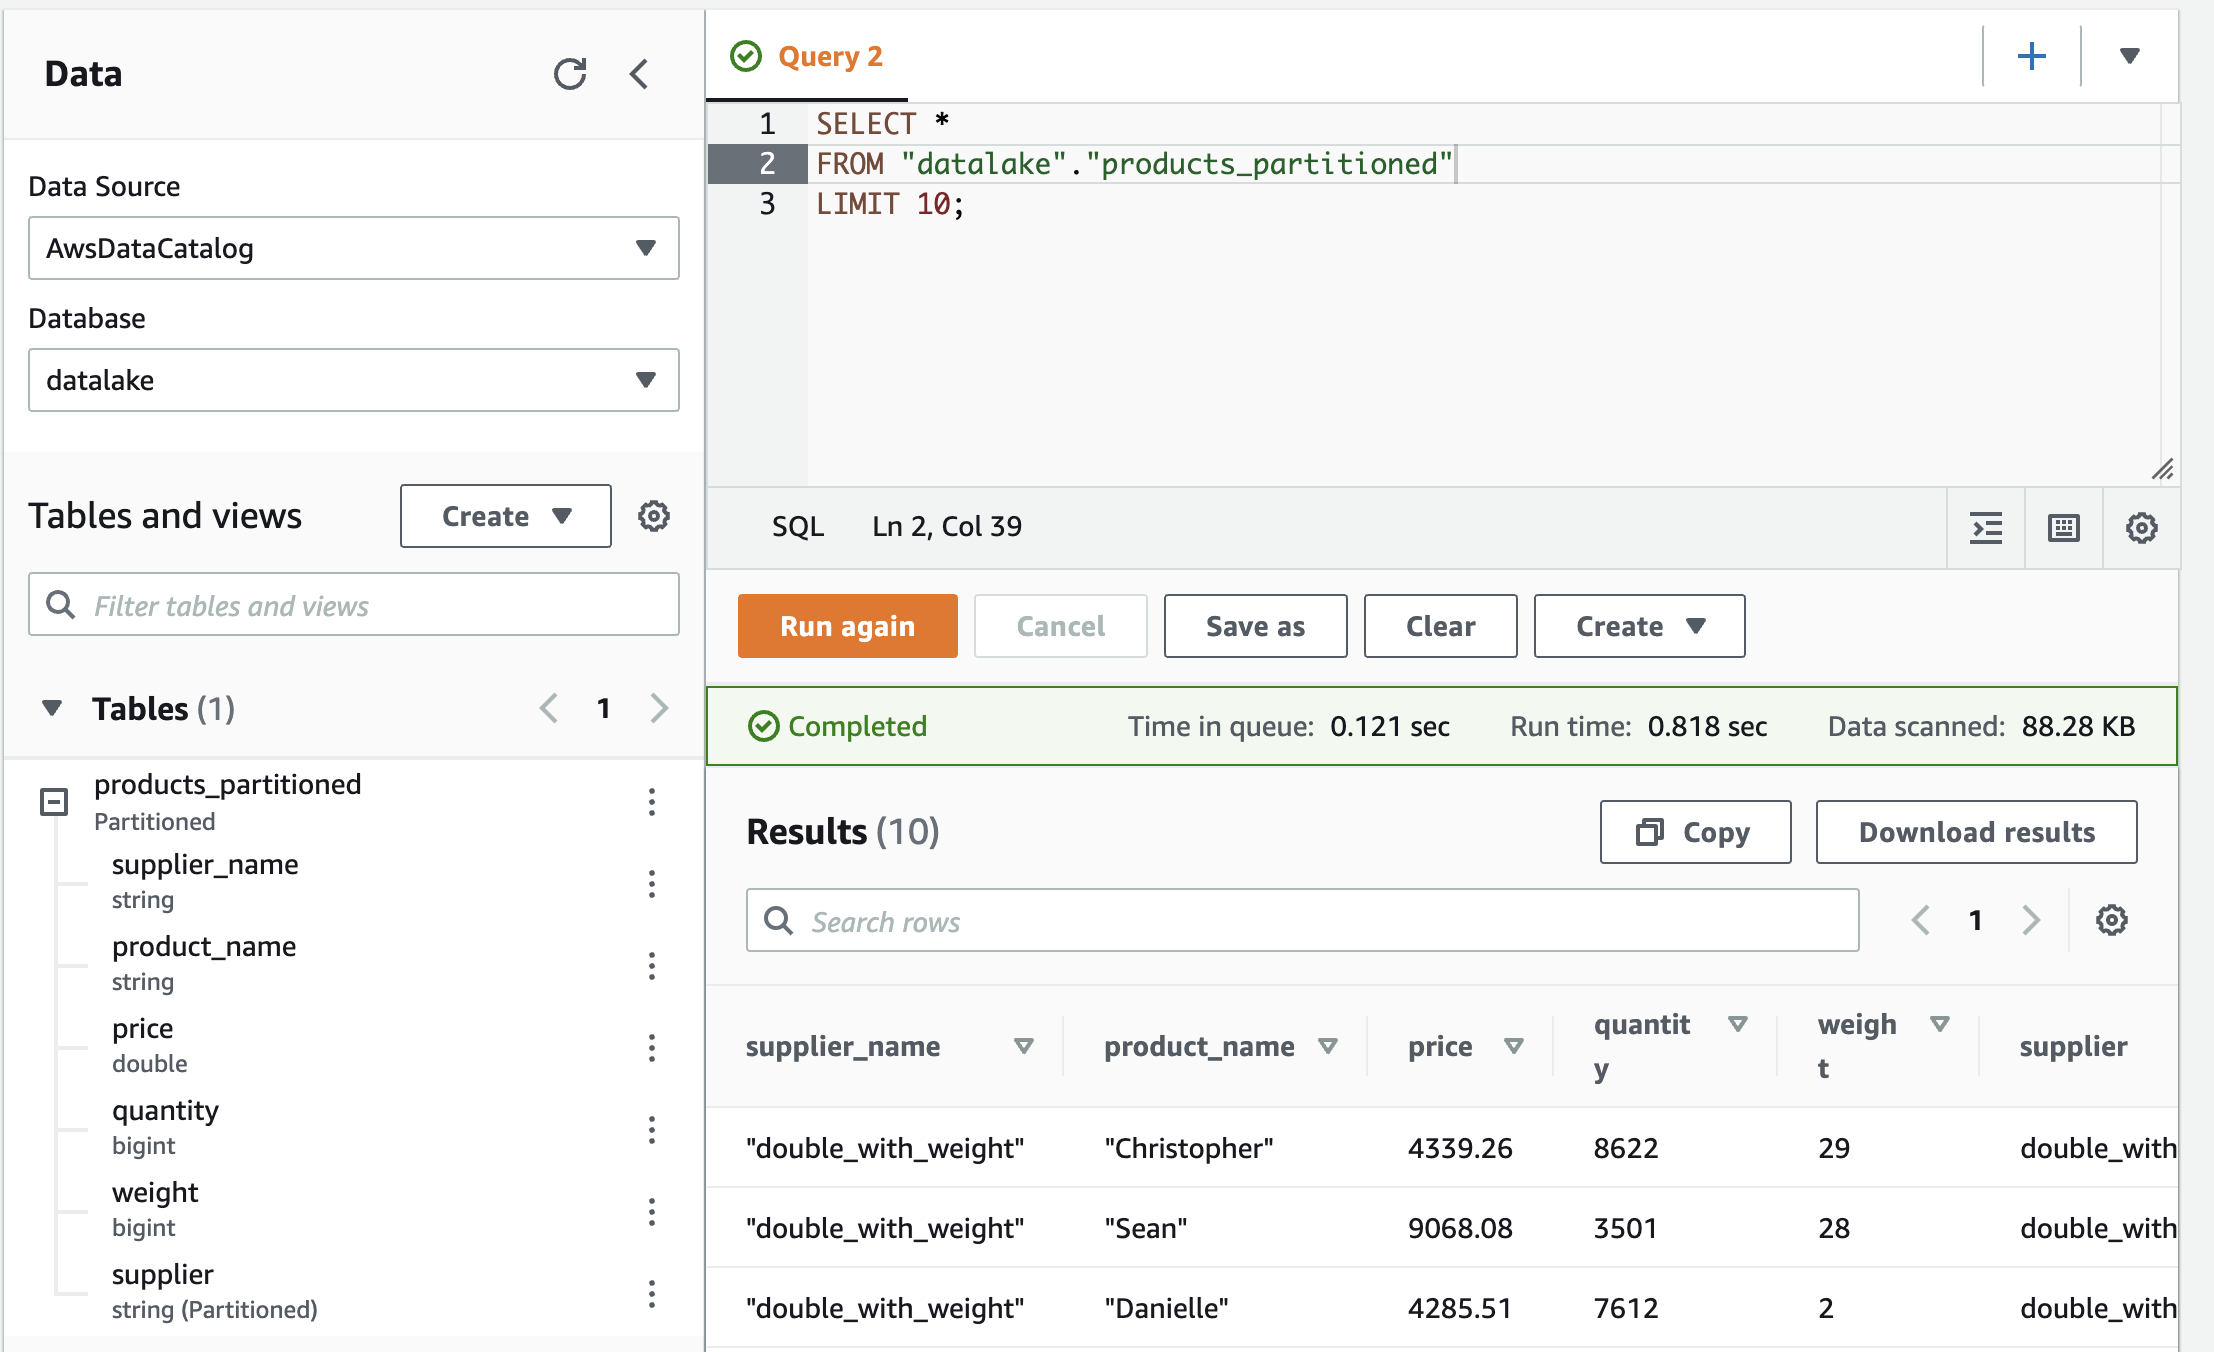The image size is (2214, 1352).
Task: Click the Save as button
Action: pos(1256,626)
